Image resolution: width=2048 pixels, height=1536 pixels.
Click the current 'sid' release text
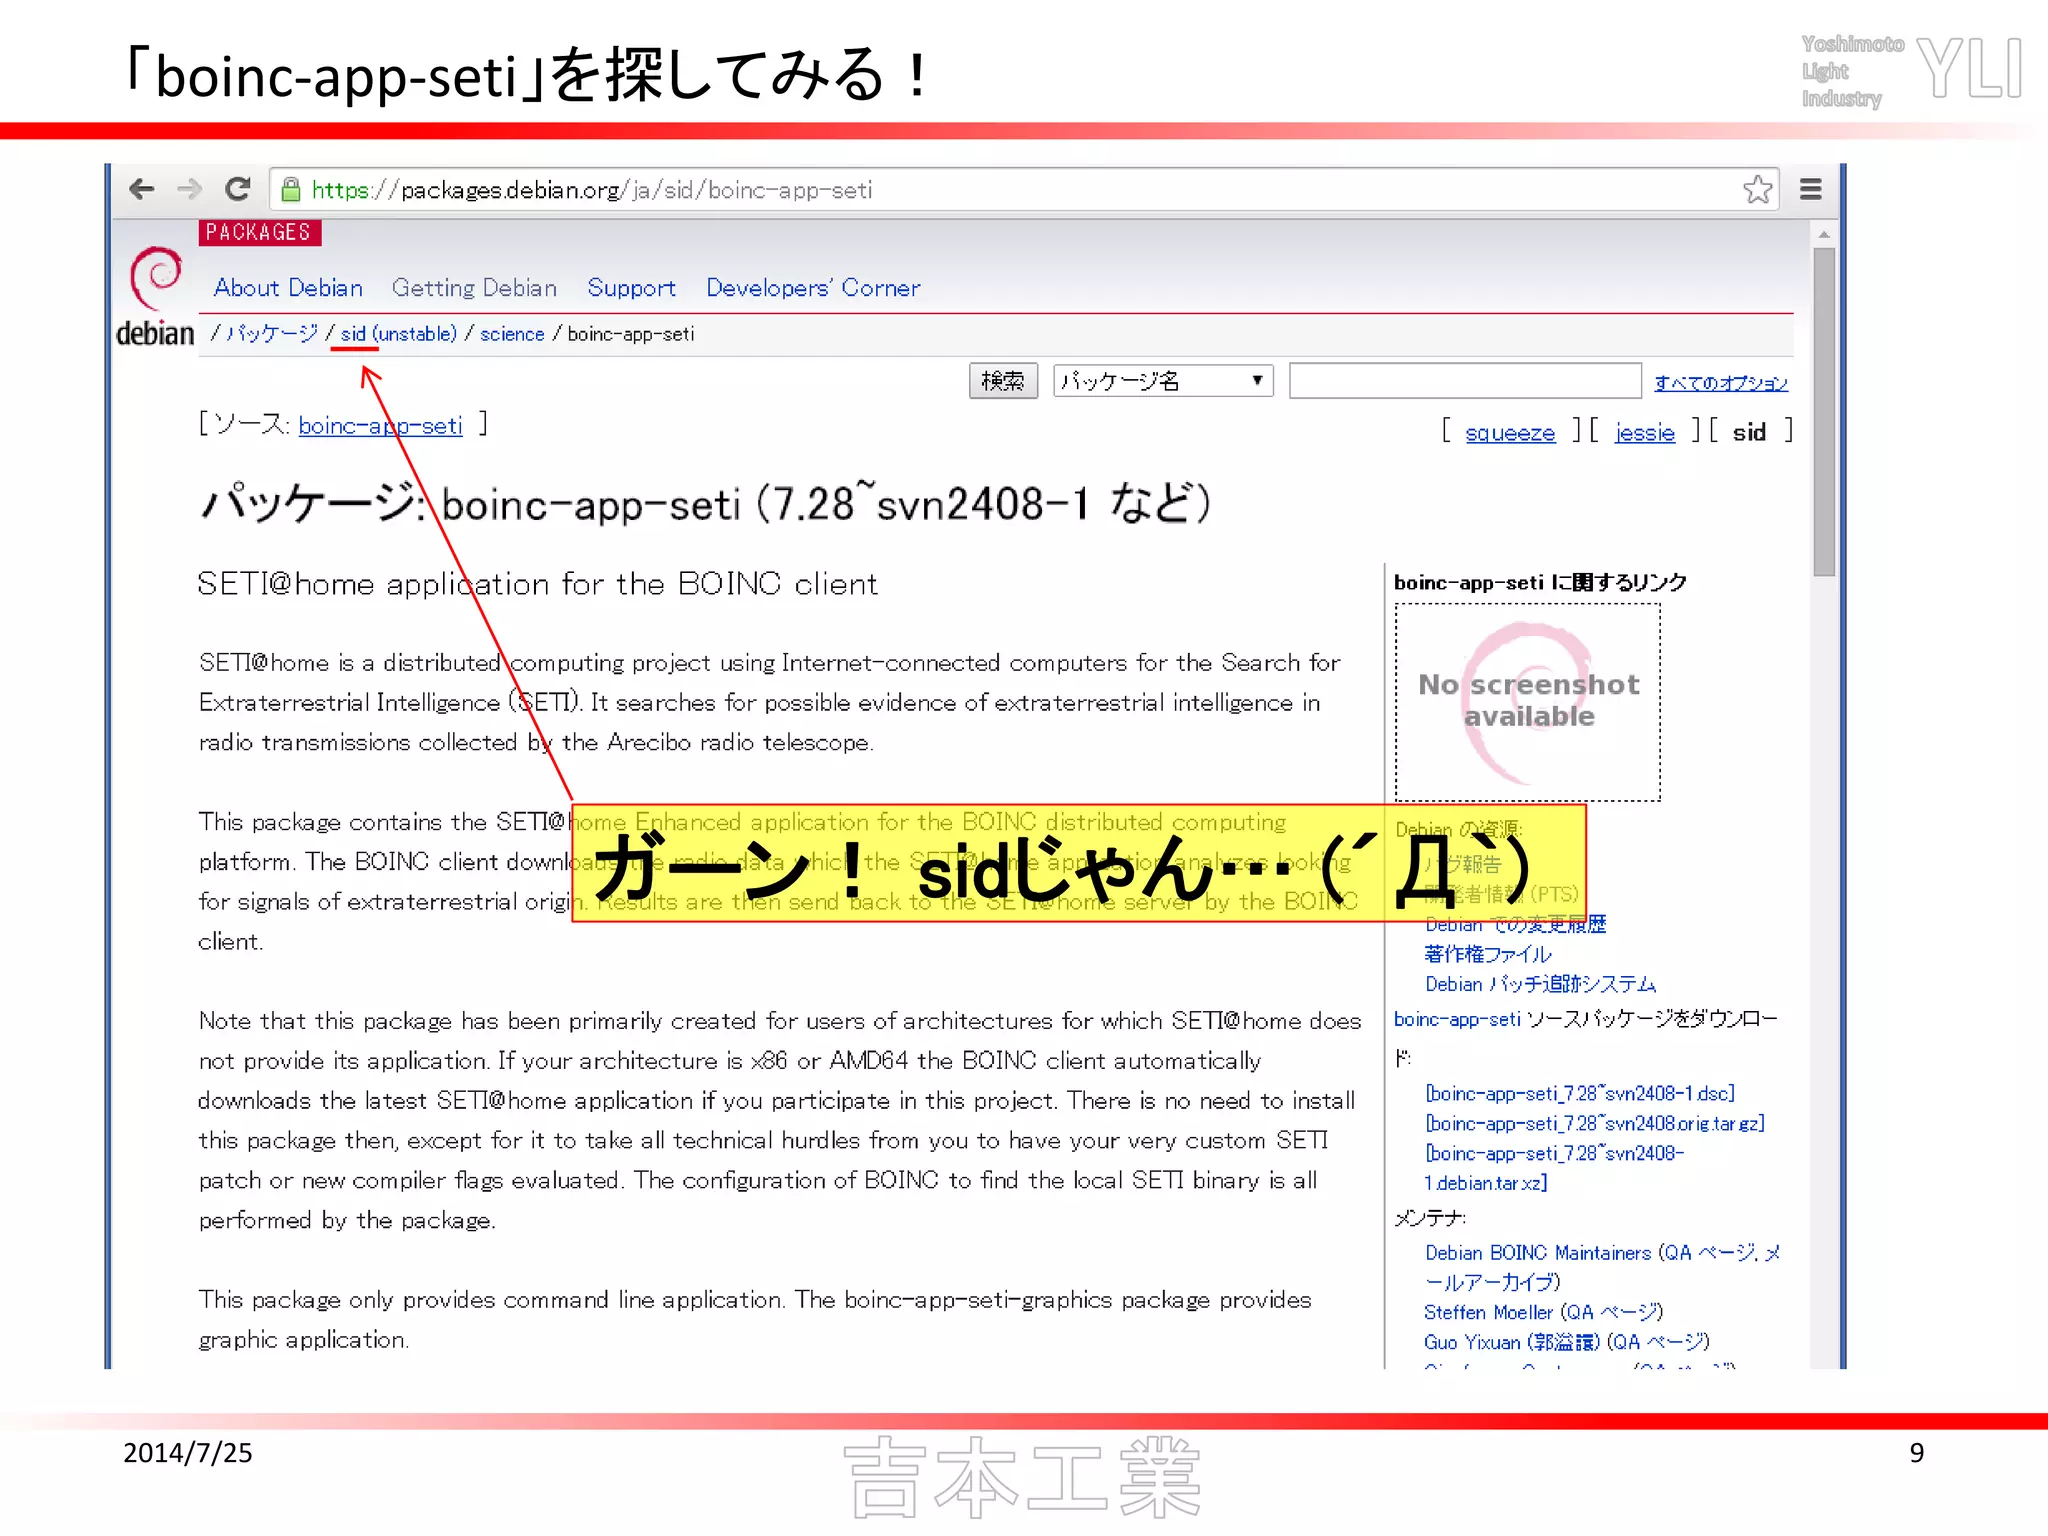(x=1749, y=433)
